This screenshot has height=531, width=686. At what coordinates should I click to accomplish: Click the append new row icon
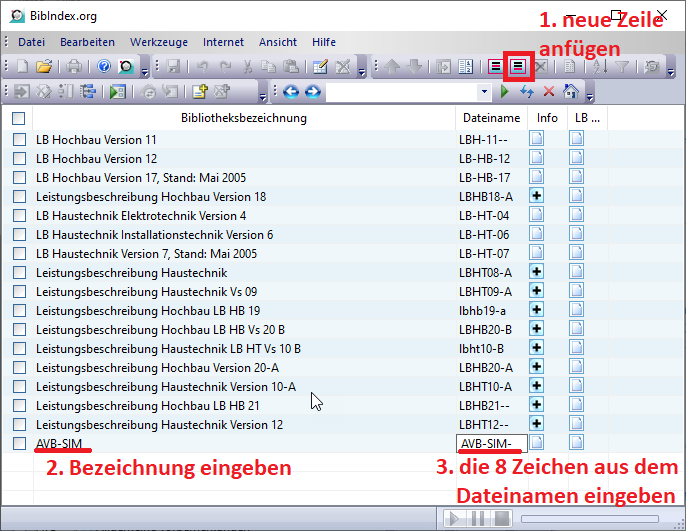coord(519,67)
